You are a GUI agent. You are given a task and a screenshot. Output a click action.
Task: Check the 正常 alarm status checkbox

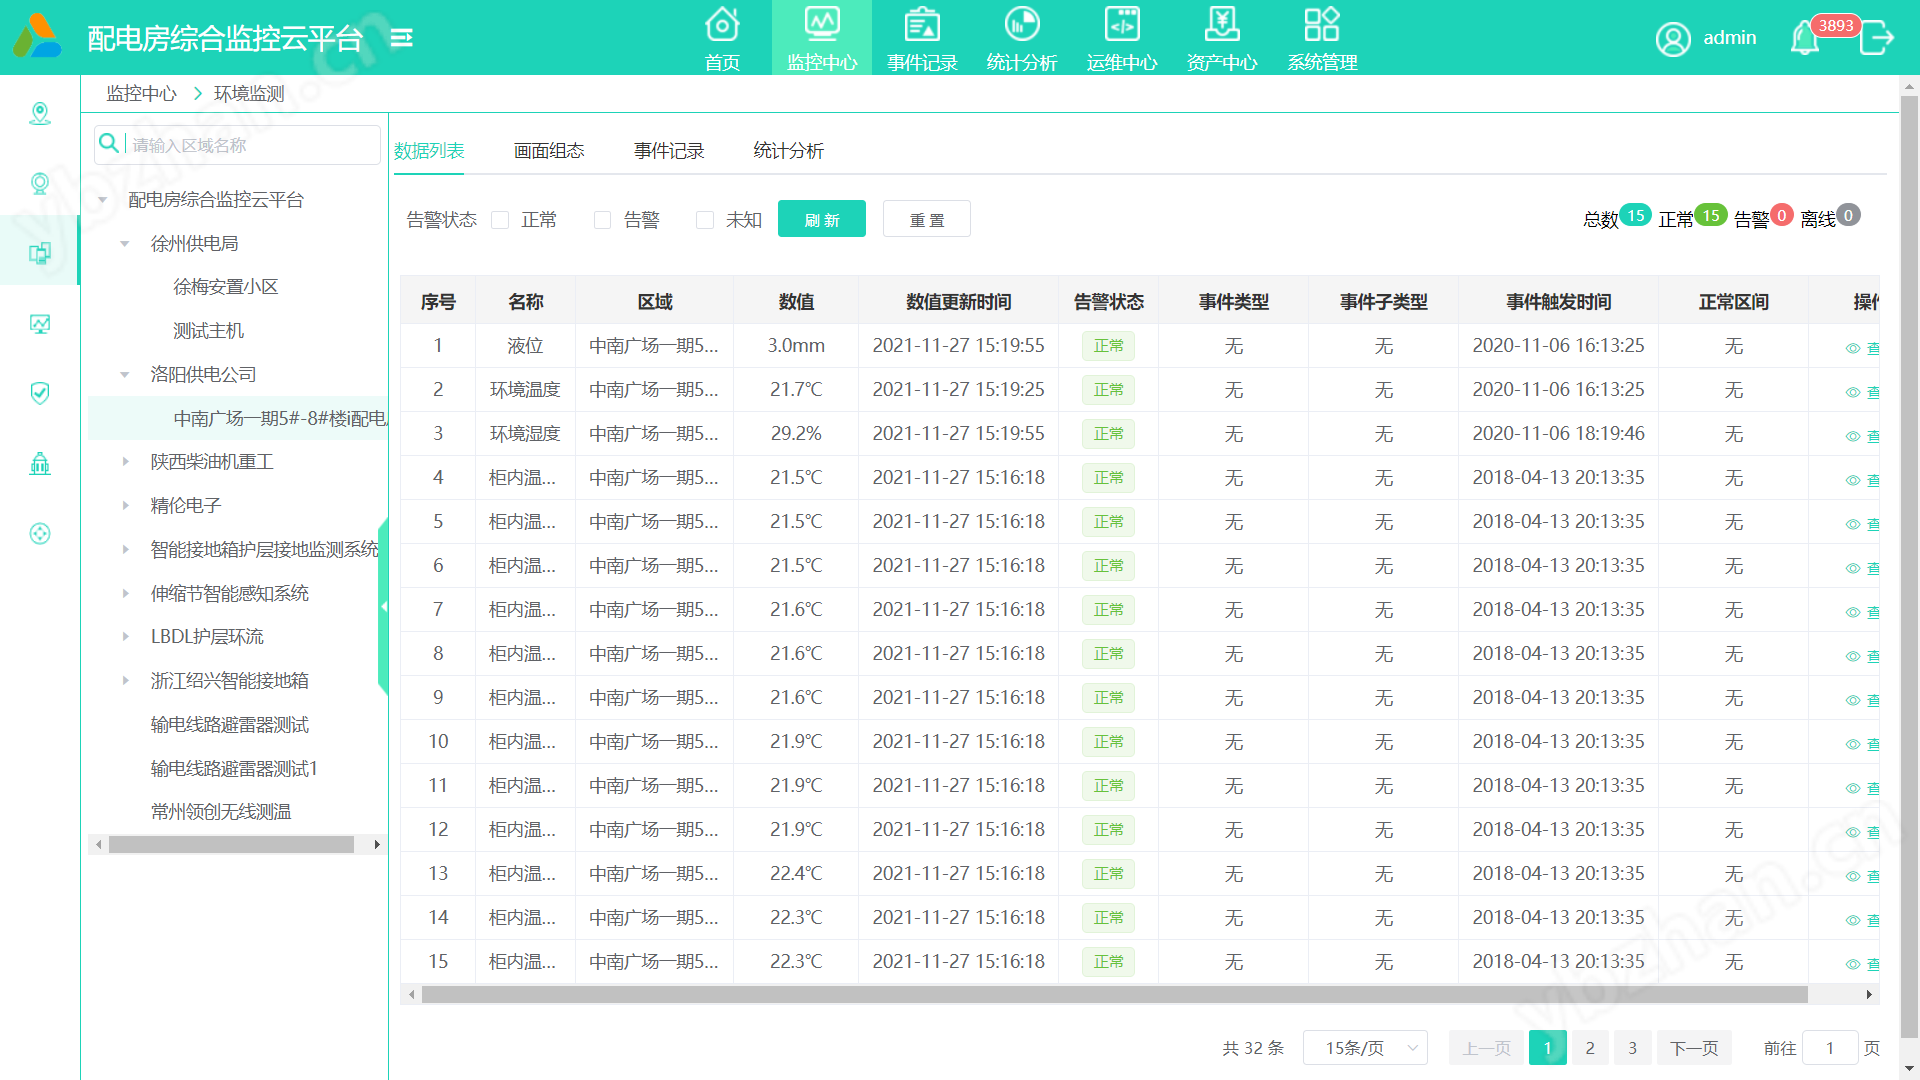tap(500, 220)
